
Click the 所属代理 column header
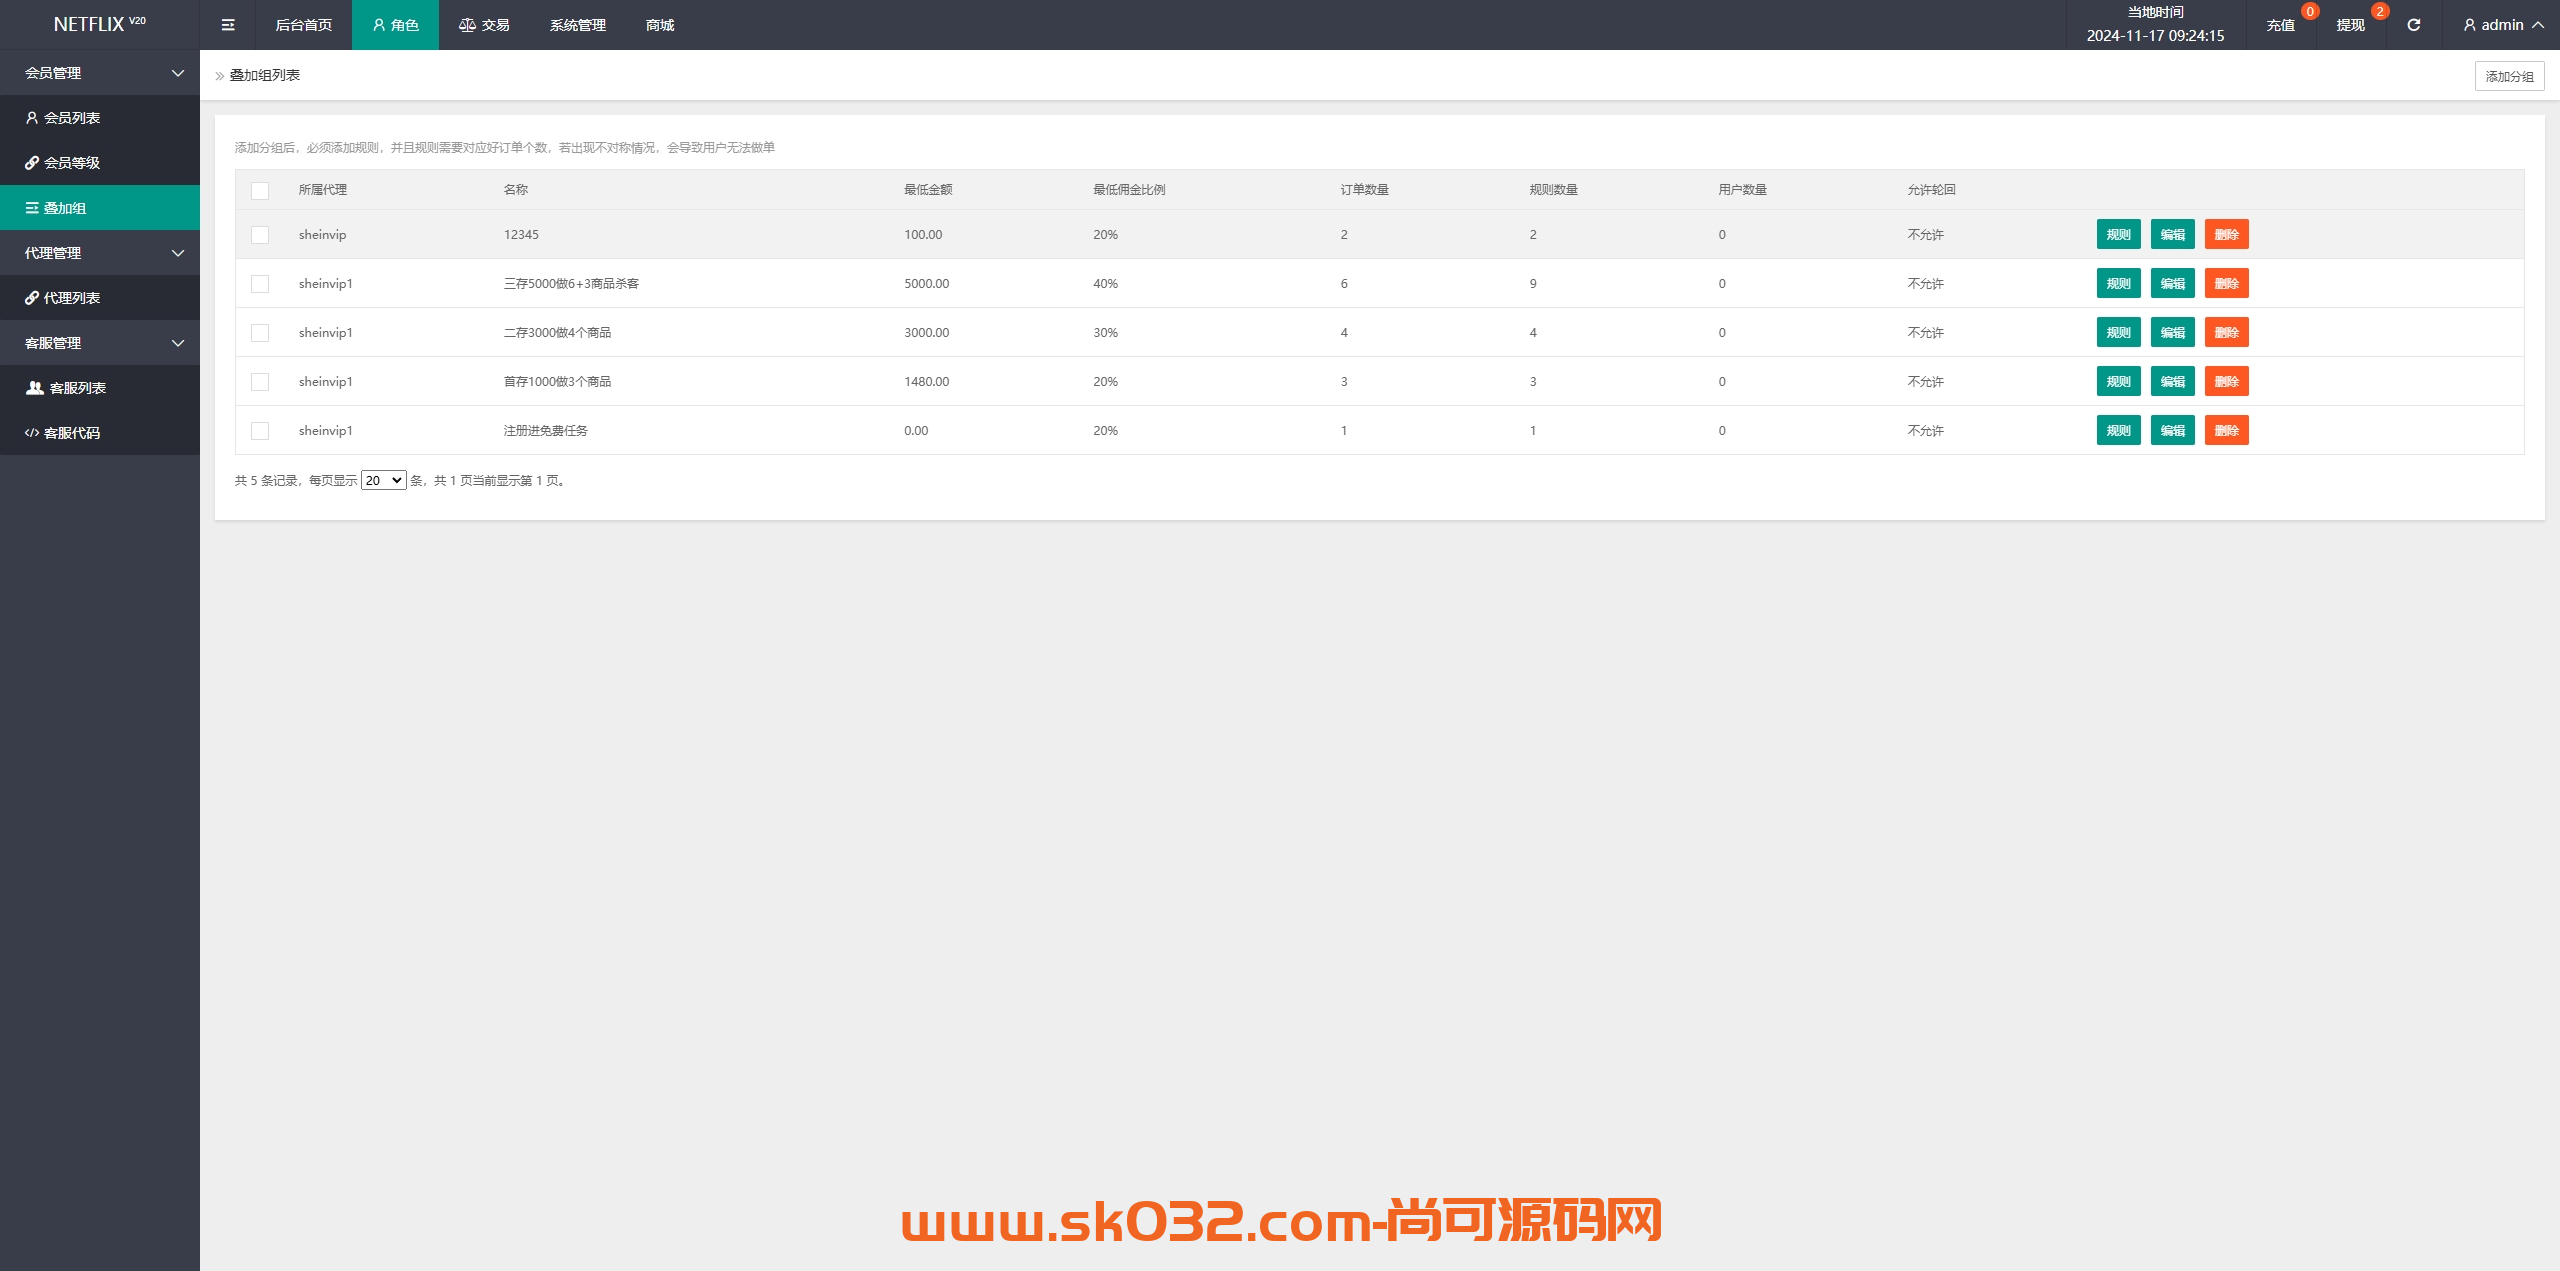pos(323,190)
